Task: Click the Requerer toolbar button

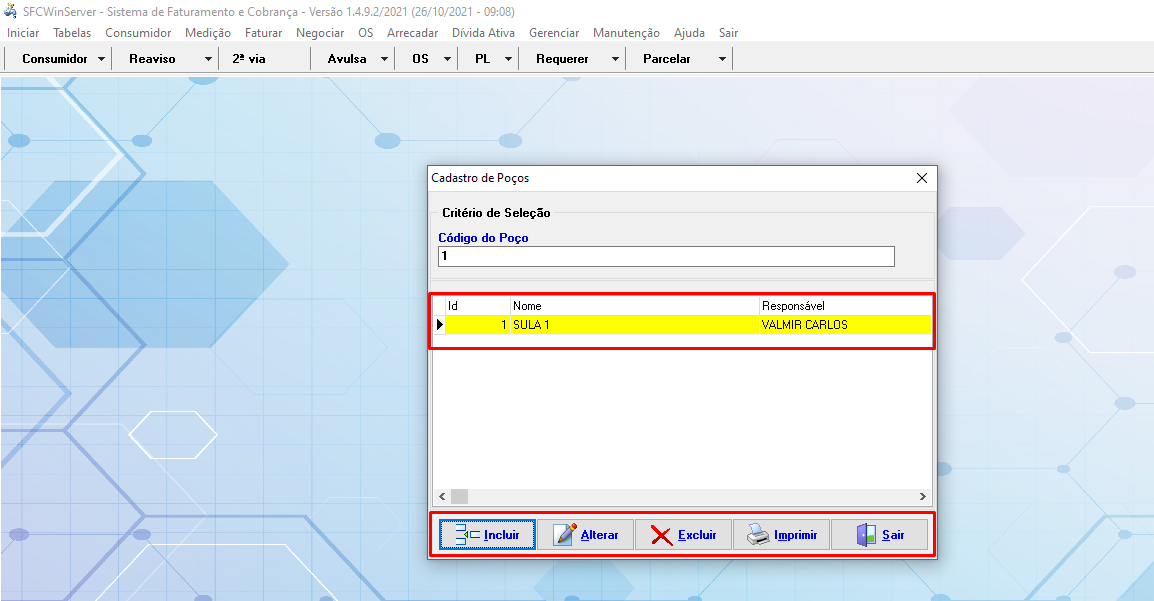Action: (562, 59)
